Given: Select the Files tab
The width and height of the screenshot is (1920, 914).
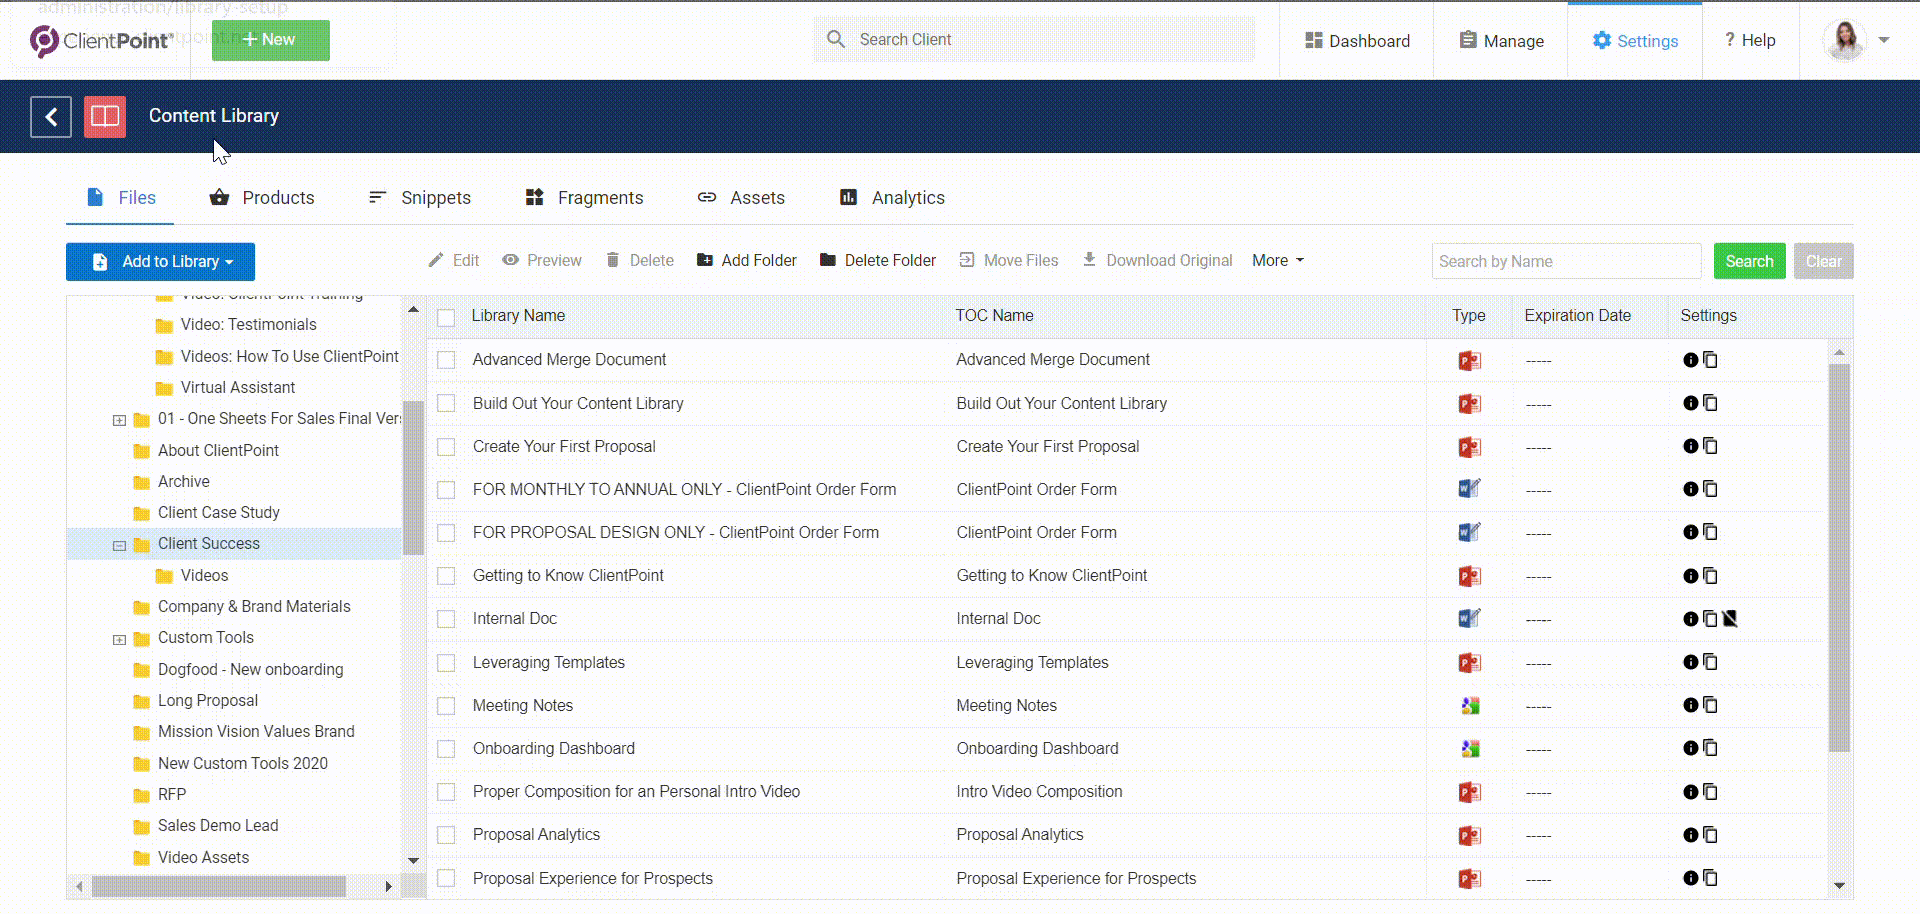Looking at the screenshot, I should [121, 198].
